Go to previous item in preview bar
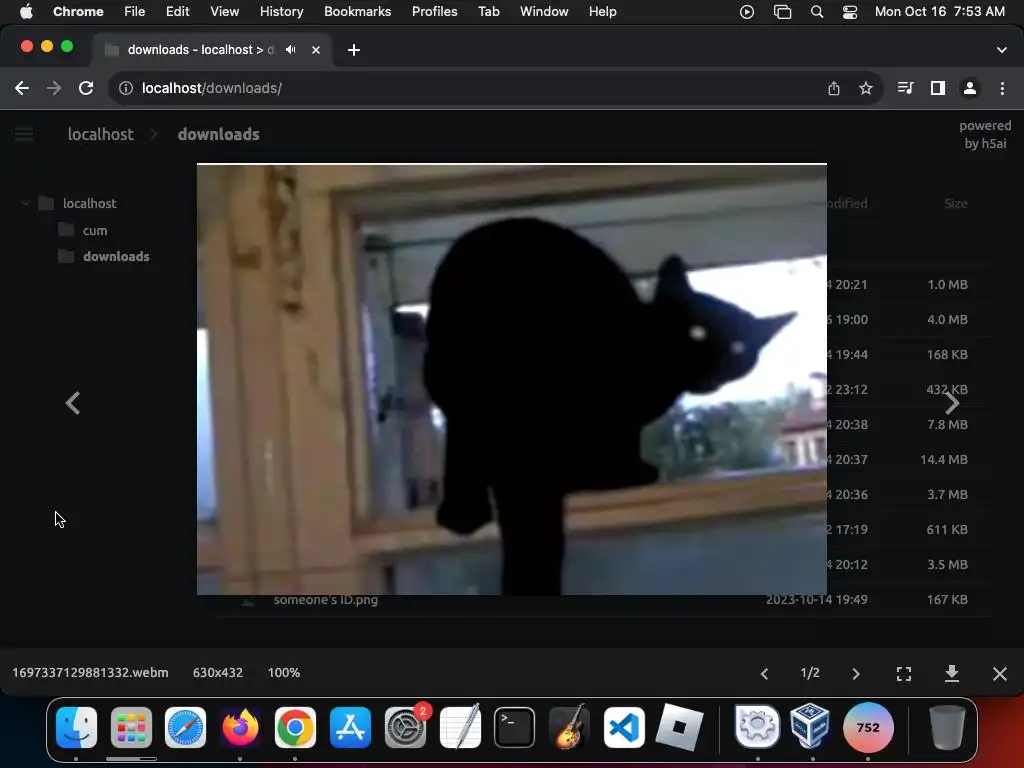 click(x=765, y=673)
